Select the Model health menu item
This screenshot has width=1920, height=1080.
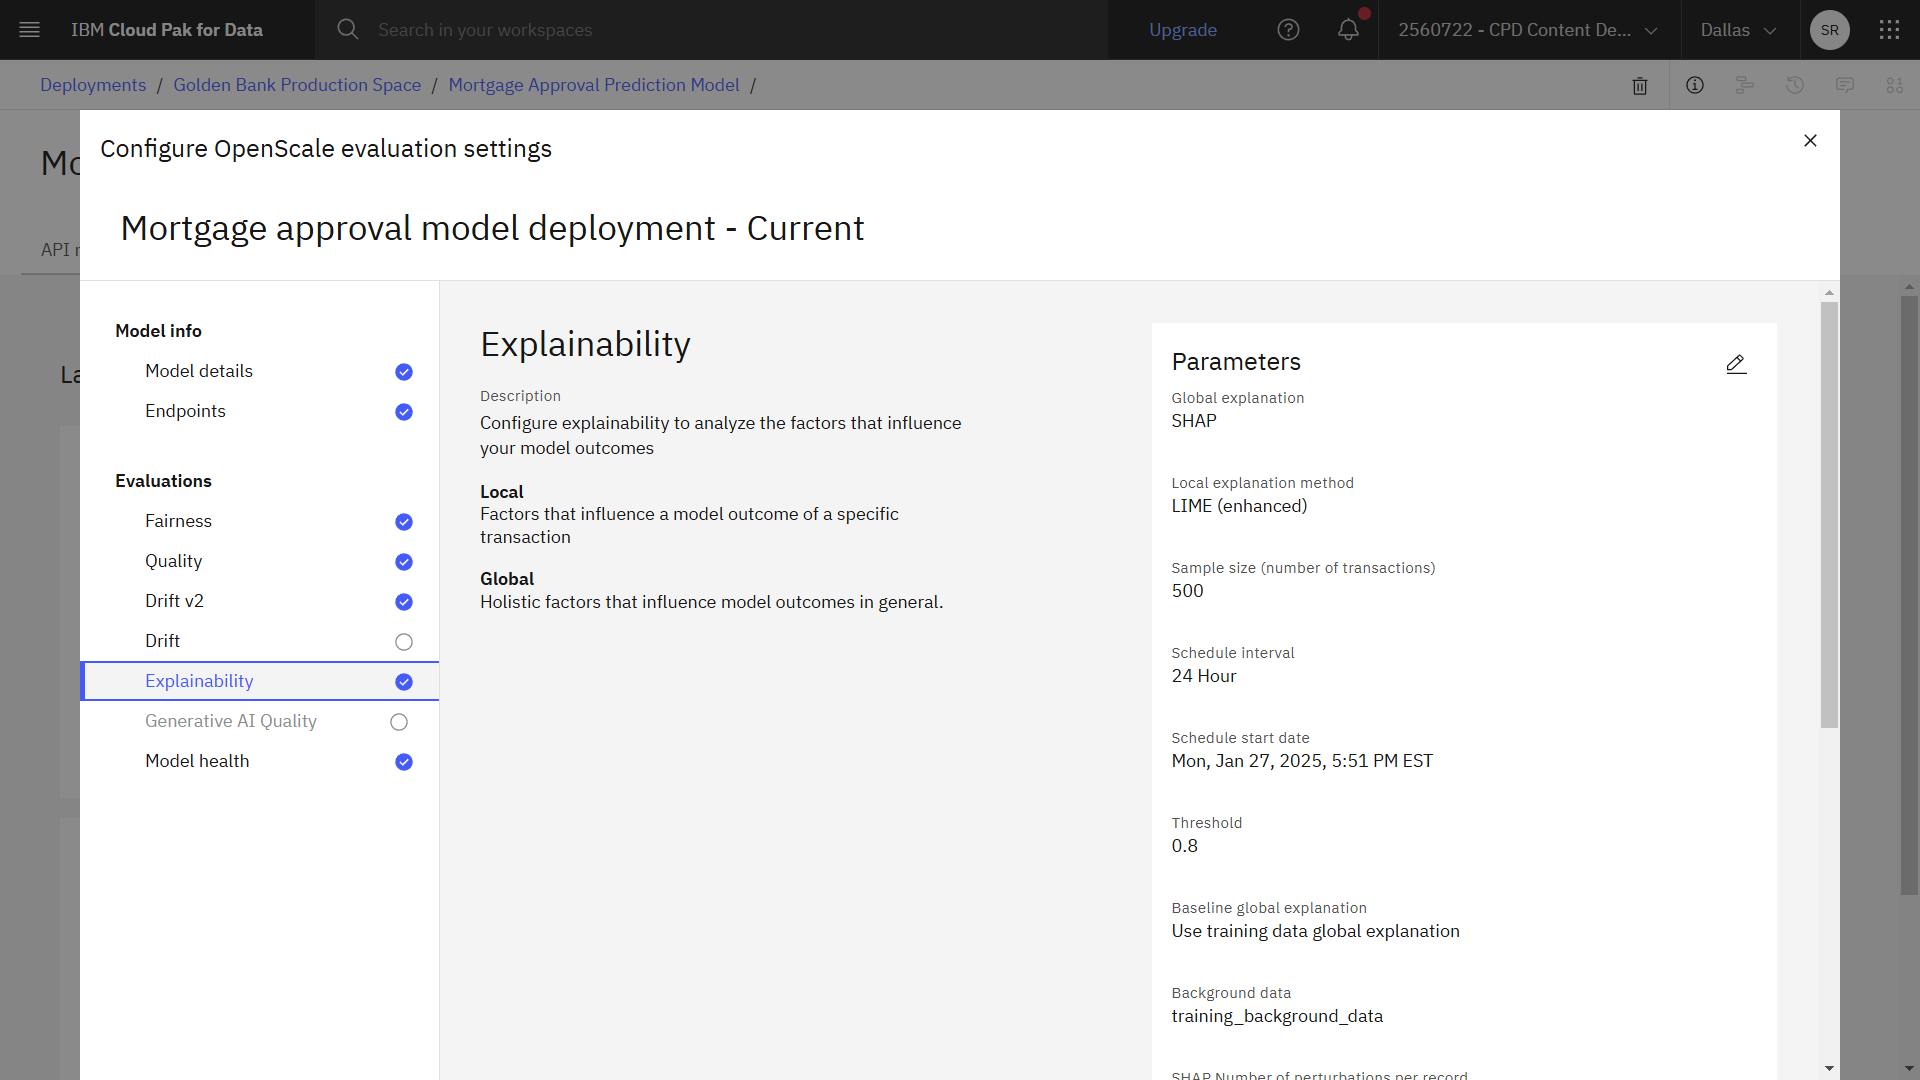point(196,761)
